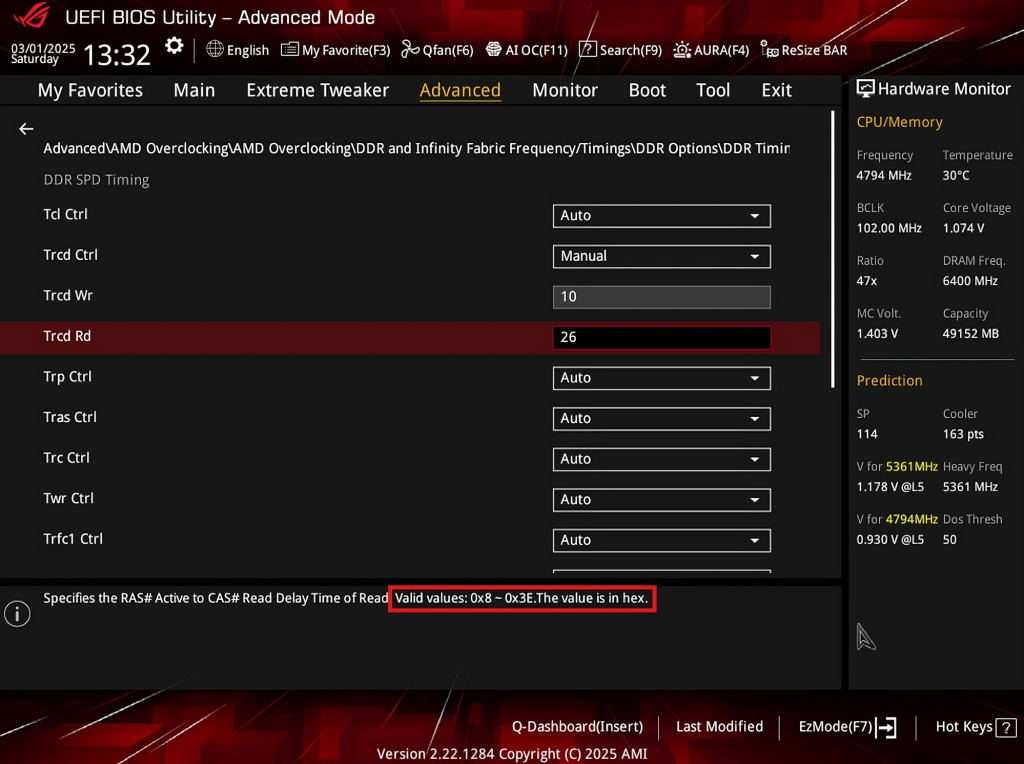Click the Trcd Ctrl label
This screenshot has width=1024, height=764.
[x=71, y=255]
